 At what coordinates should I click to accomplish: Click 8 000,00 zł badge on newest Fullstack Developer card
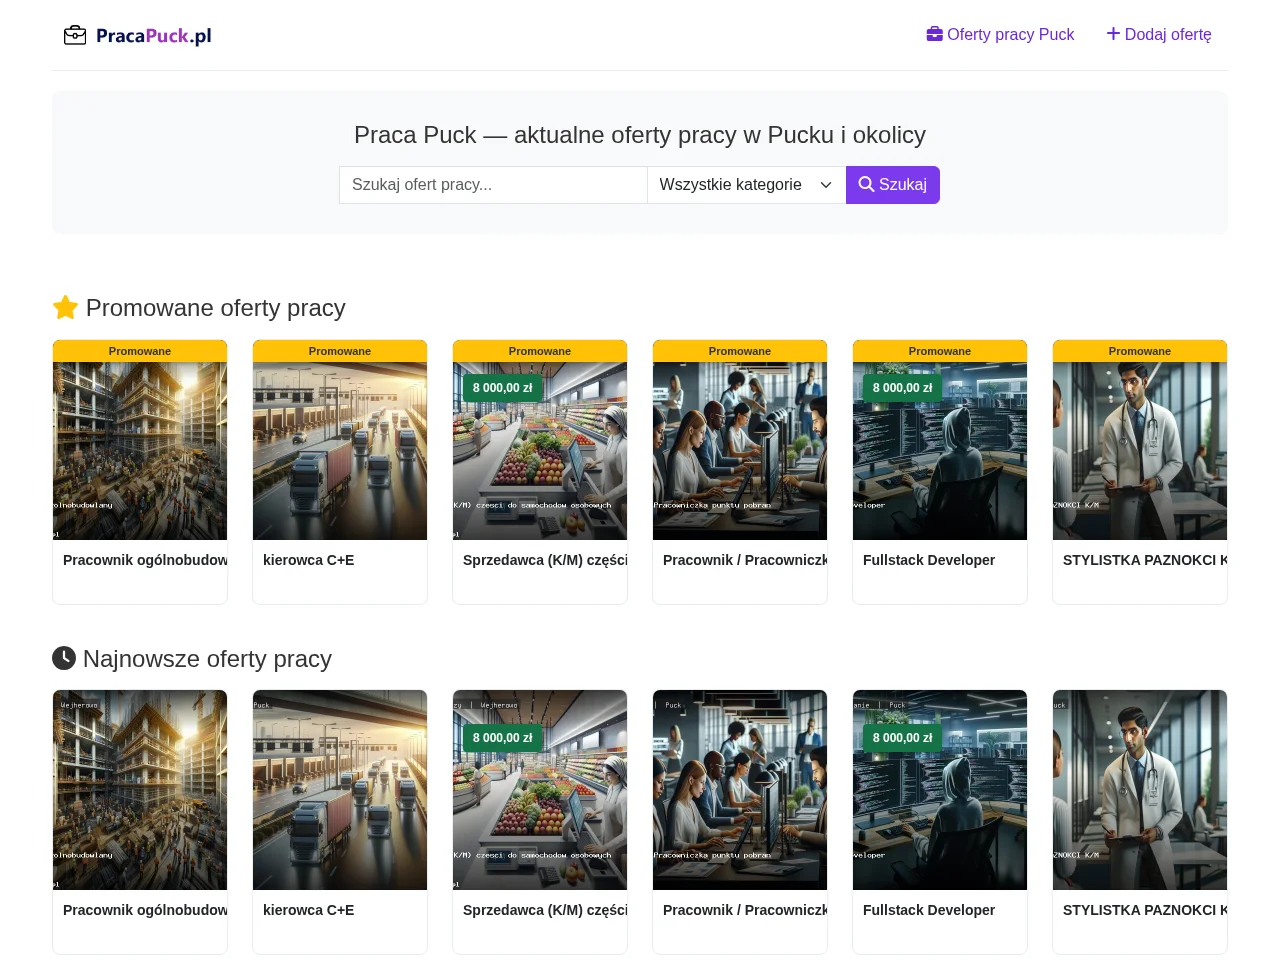(903, 738)
